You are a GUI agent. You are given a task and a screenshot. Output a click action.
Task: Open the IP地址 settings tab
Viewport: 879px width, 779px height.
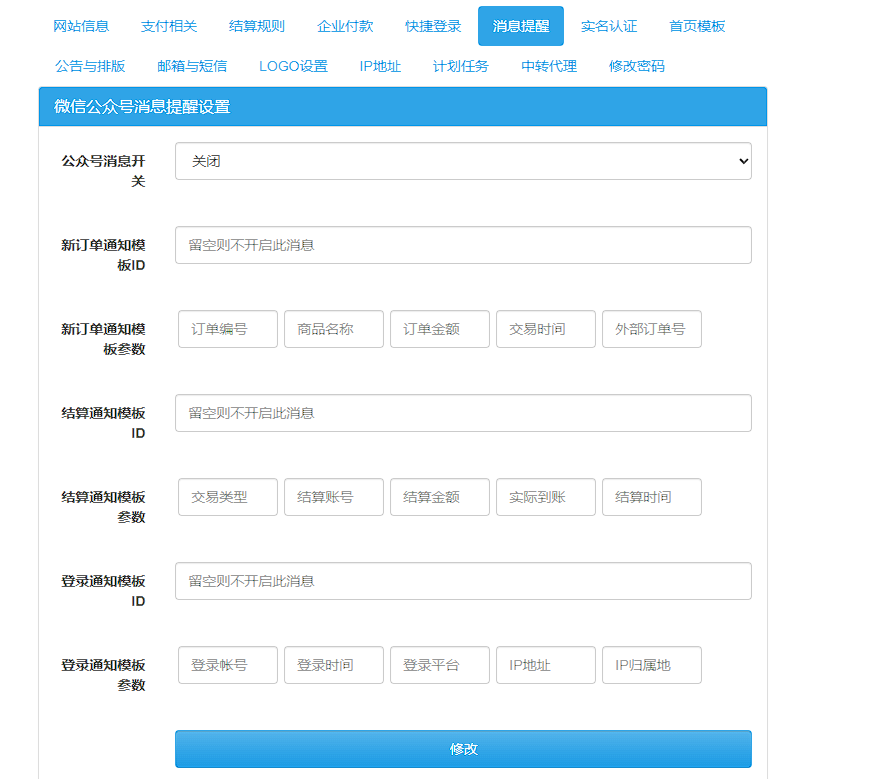coord(380,66)
